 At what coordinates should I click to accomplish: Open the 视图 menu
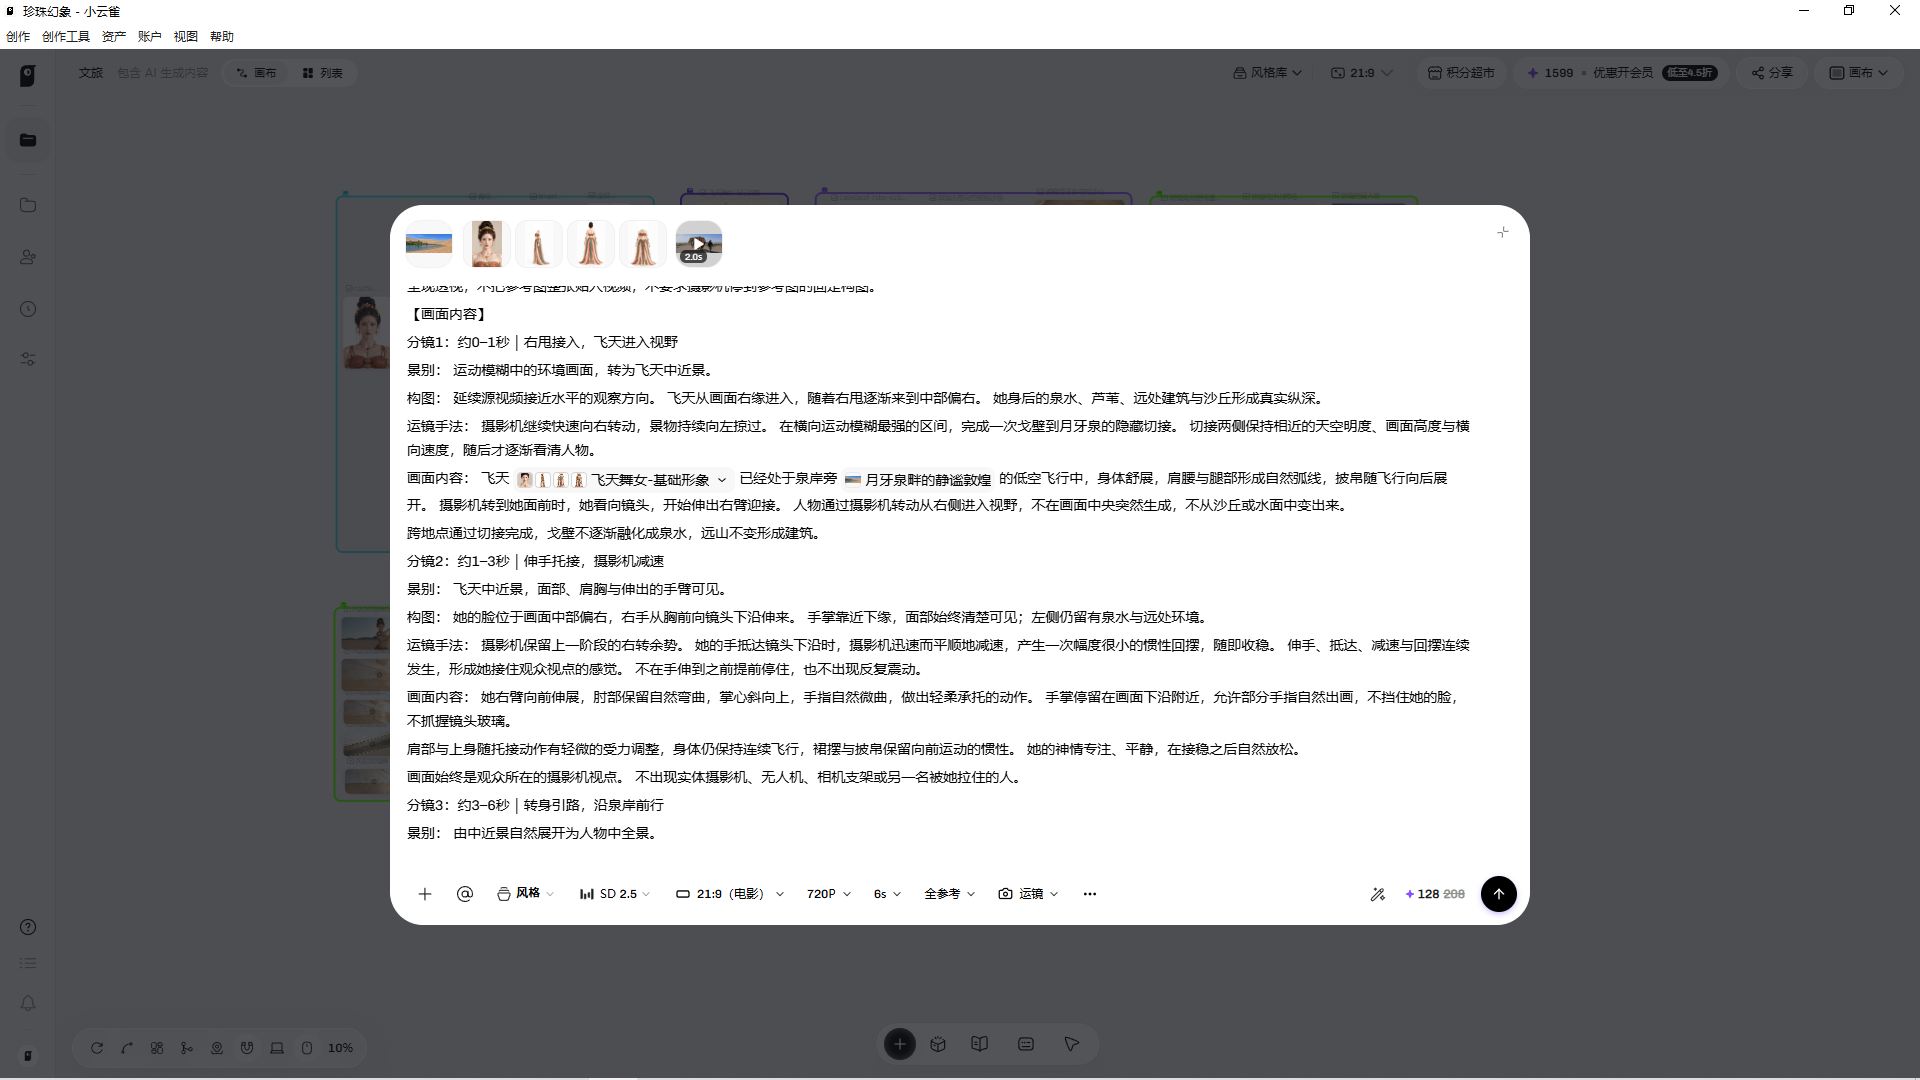[x=186, y=37]
